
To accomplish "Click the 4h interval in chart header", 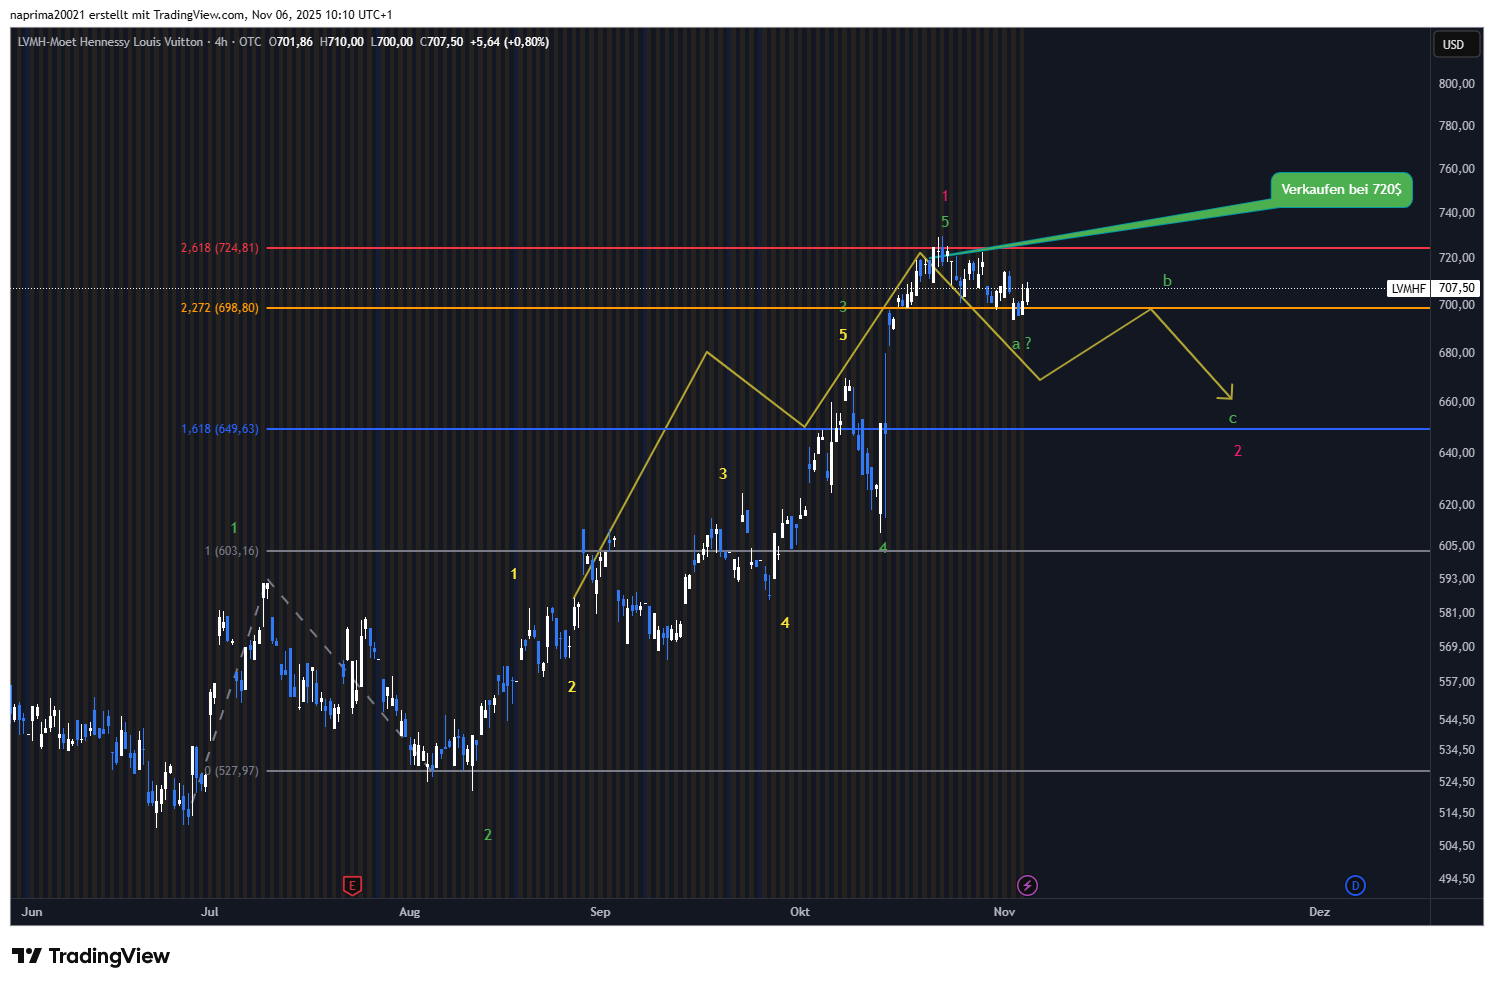I will [x=221, y=42].
